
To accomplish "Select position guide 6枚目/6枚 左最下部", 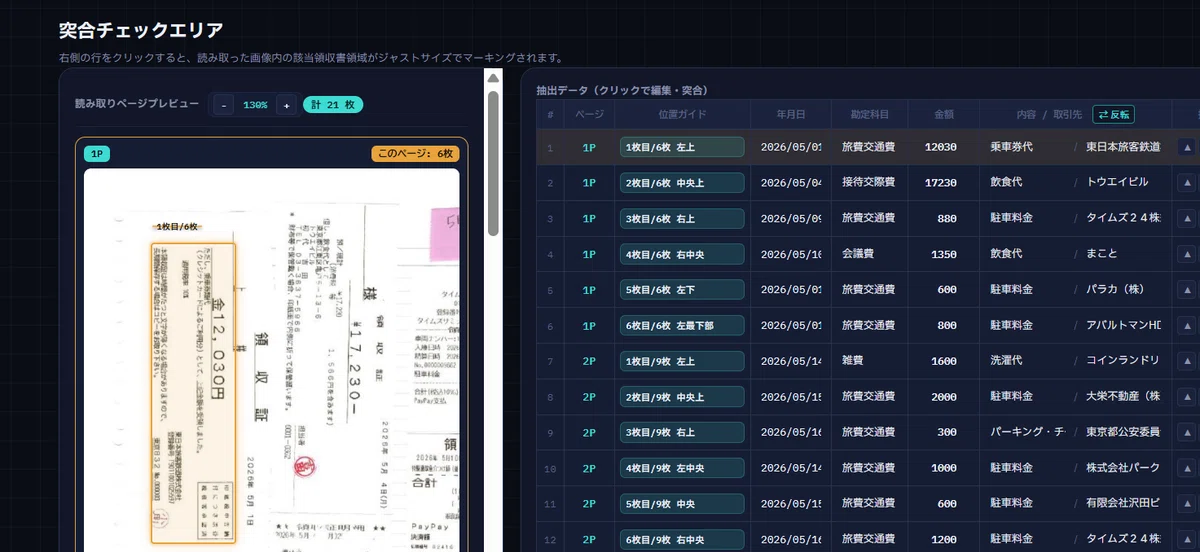I will click(682, 326).
